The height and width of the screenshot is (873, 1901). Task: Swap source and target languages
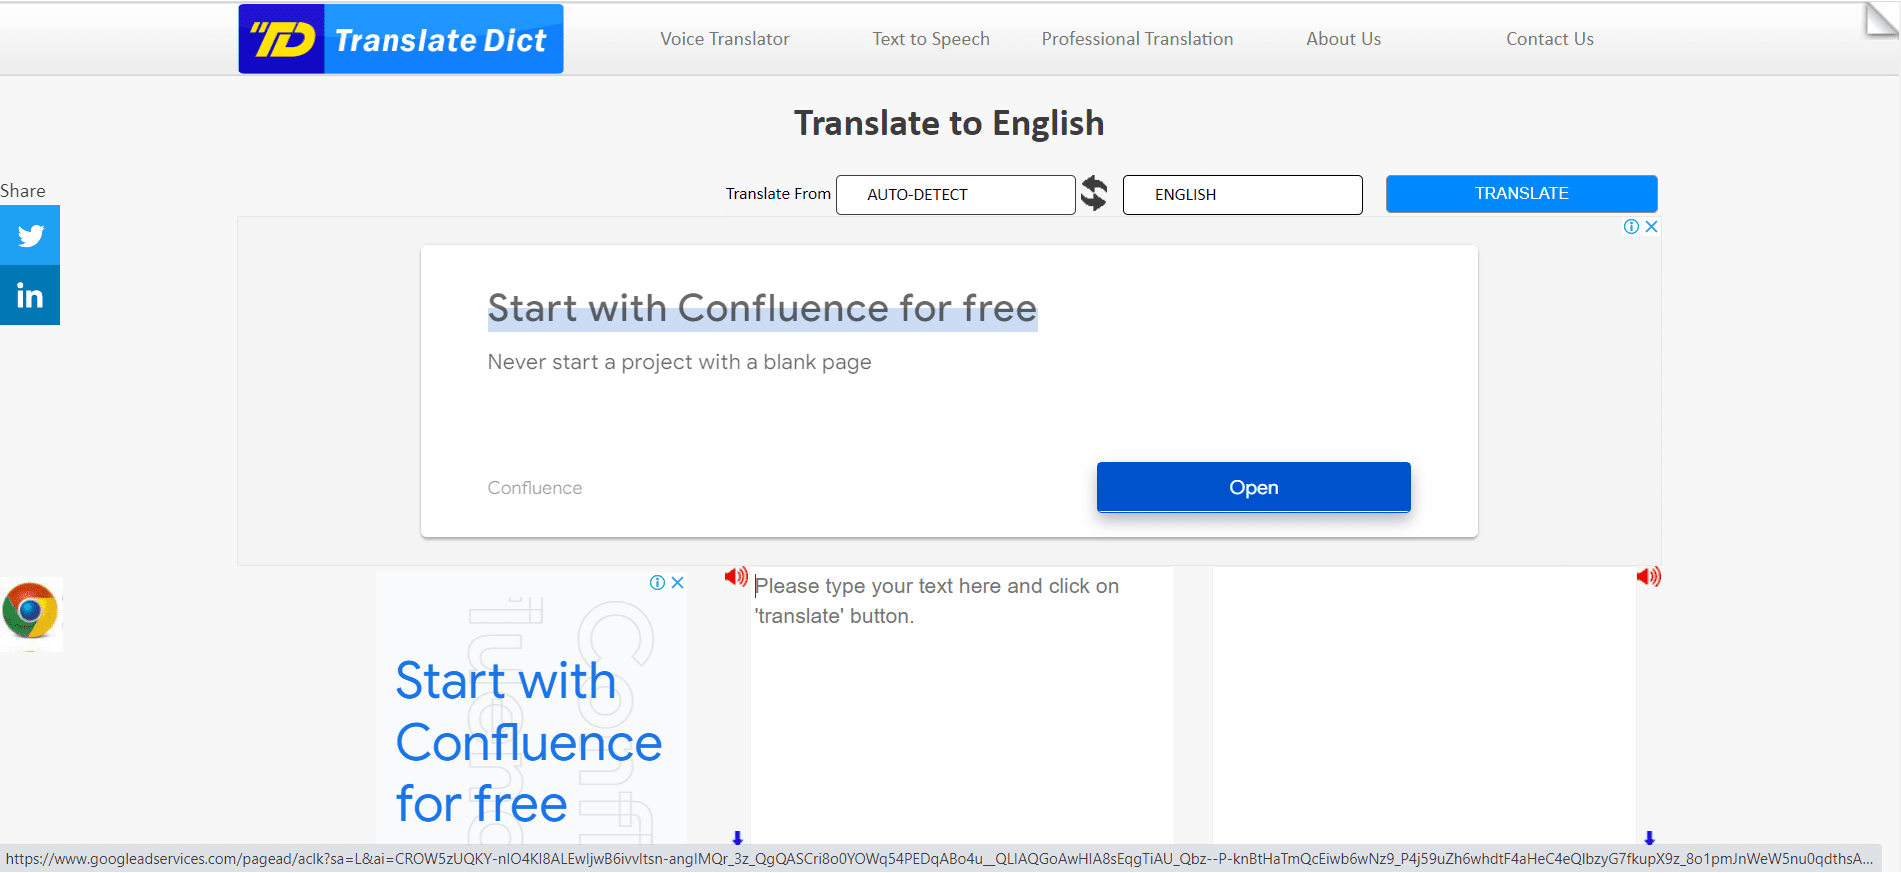click(1094, 193)
